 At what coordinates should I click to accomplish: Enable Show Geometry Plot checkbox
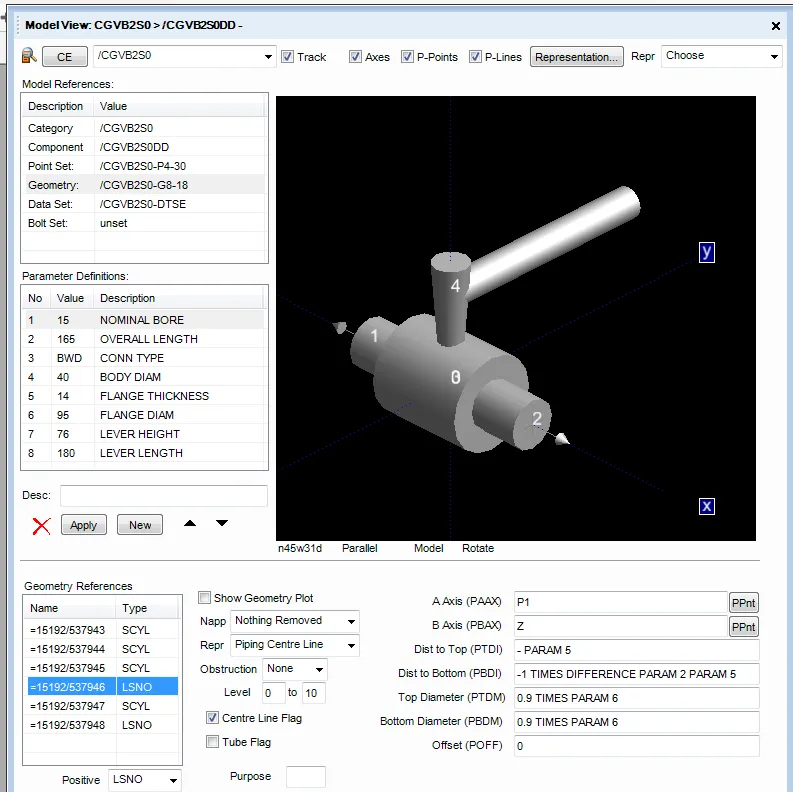(205, 598)
